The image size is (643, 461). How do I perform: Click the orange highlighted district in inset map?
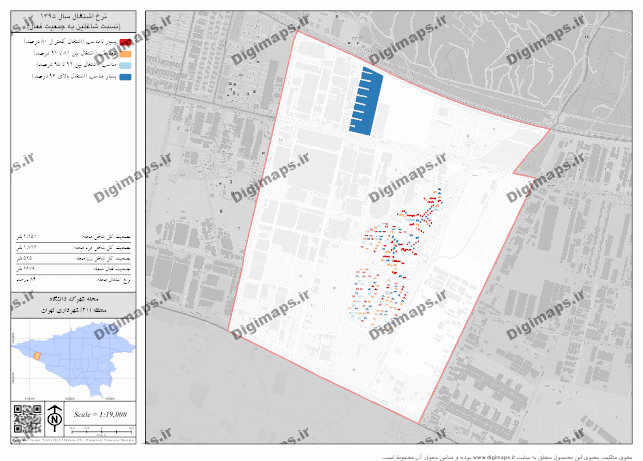coord(39,355)
